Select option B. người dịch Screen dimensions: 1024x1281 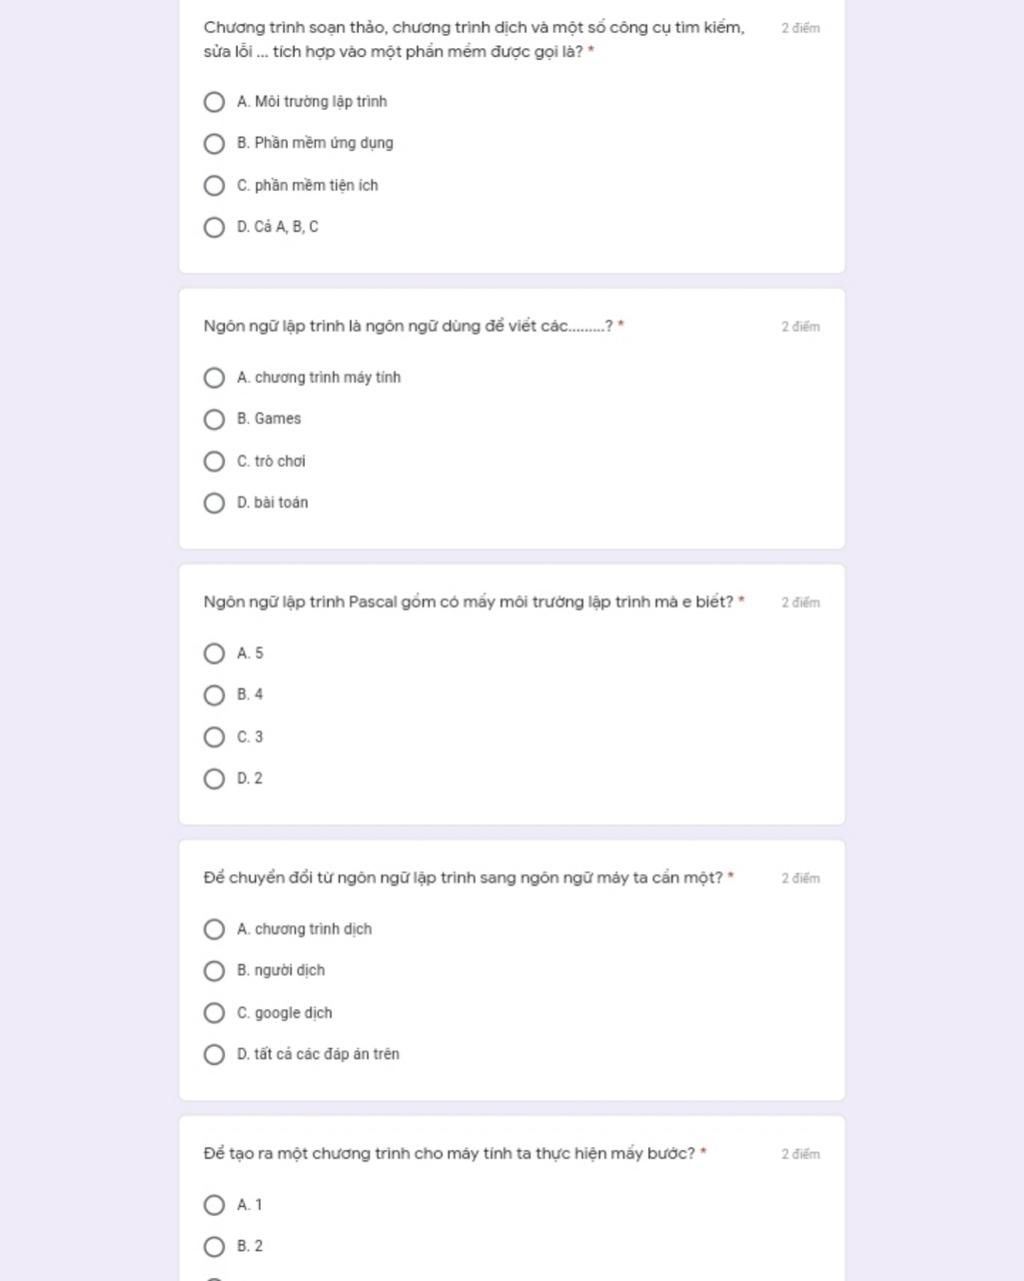[x=214, y=971]
